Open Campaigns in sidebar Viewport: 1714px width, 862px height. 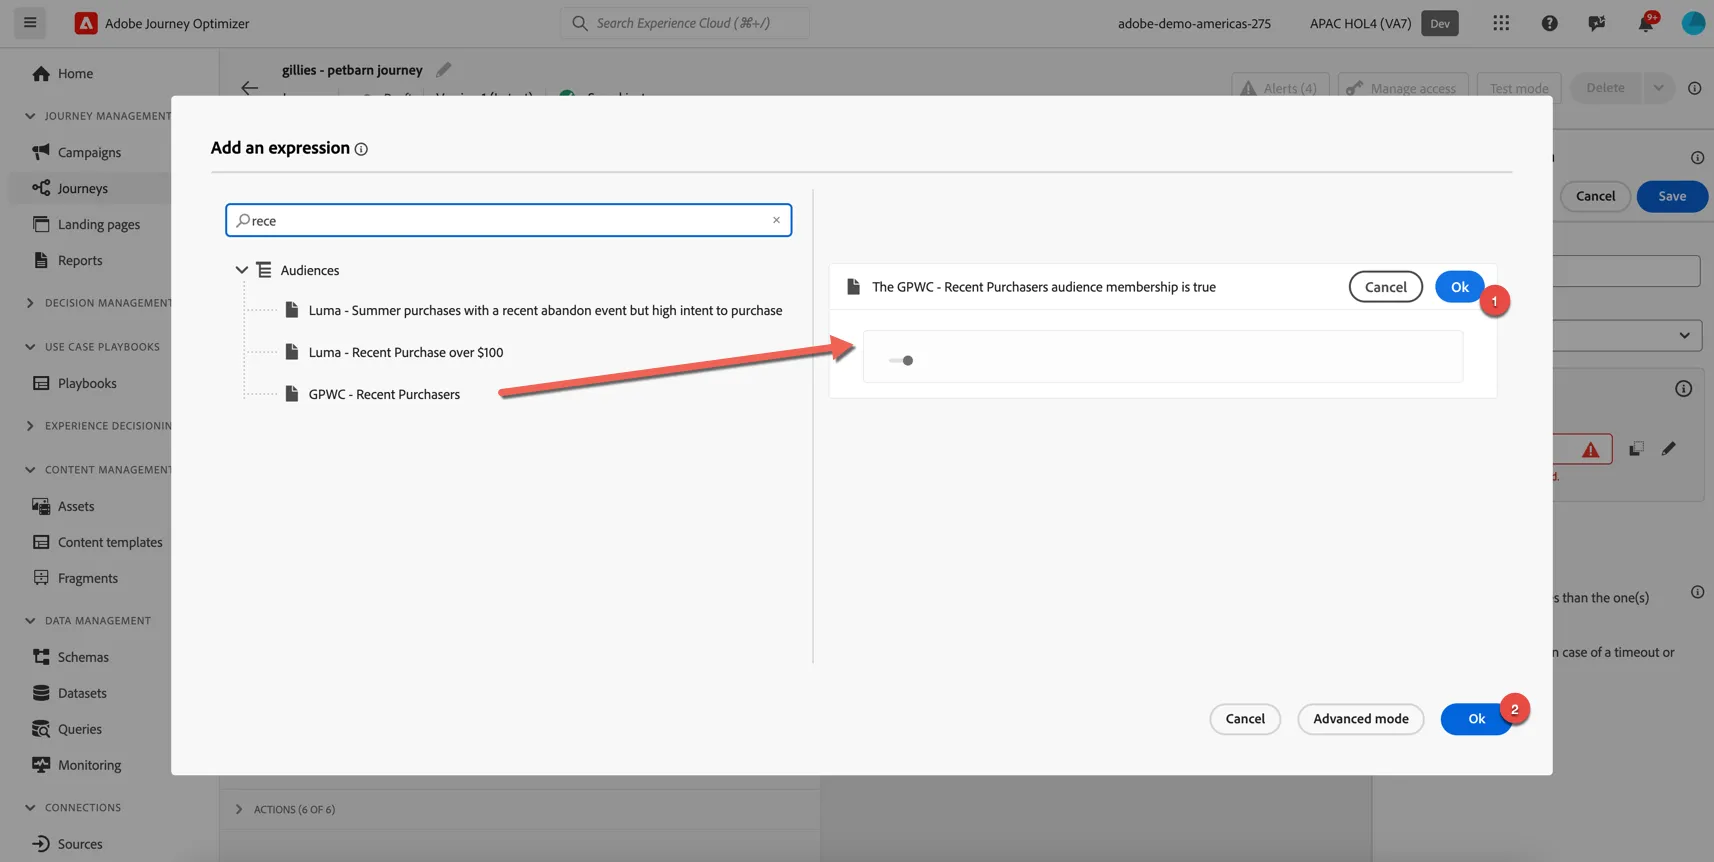click(x=91, y=152)
